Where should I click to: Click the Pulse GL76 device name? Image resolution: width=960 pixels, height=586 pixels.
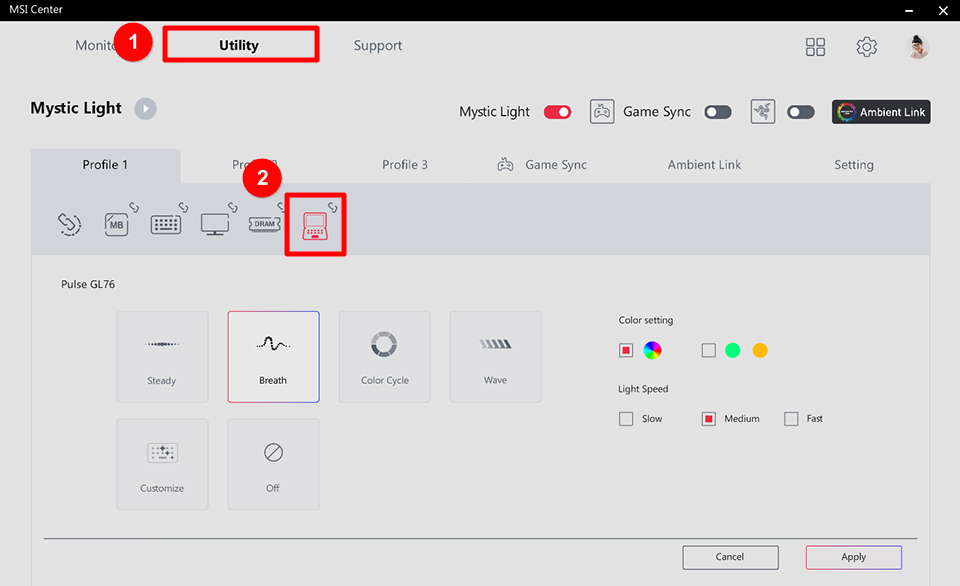click(x=88, y=284)
